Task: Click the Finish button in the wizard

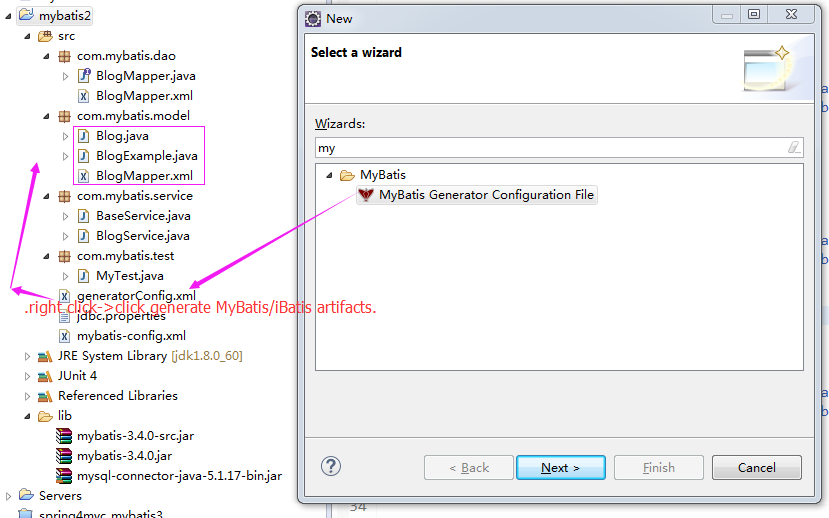Action: pos(659,468)
